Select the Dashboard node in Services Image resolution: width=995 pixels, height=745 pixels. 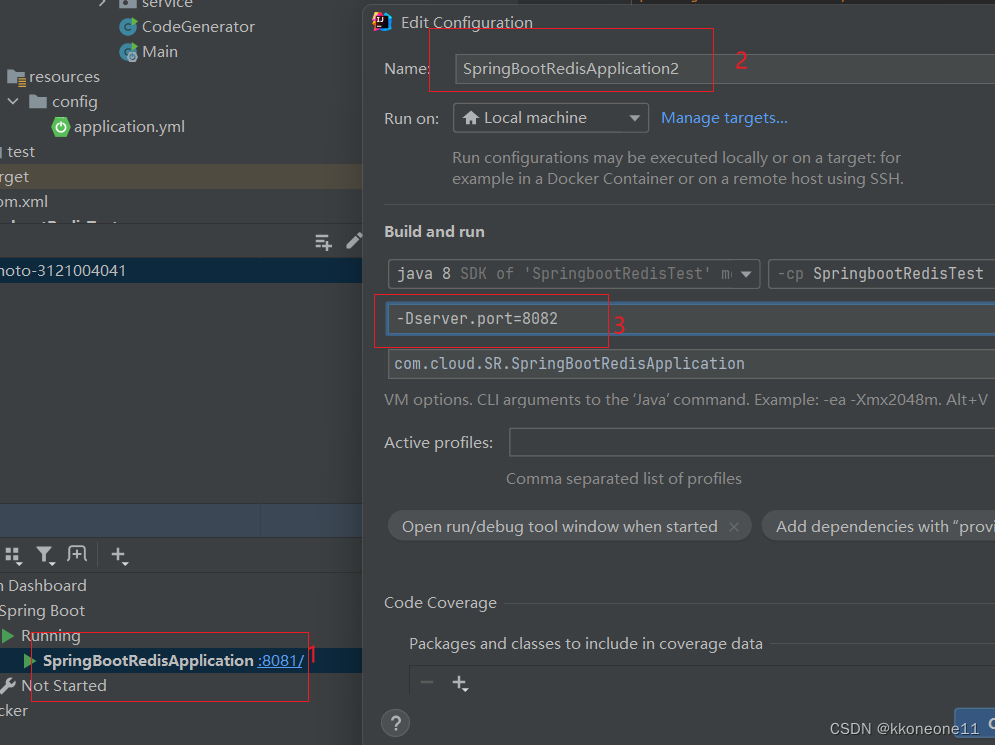coord(43,586)
